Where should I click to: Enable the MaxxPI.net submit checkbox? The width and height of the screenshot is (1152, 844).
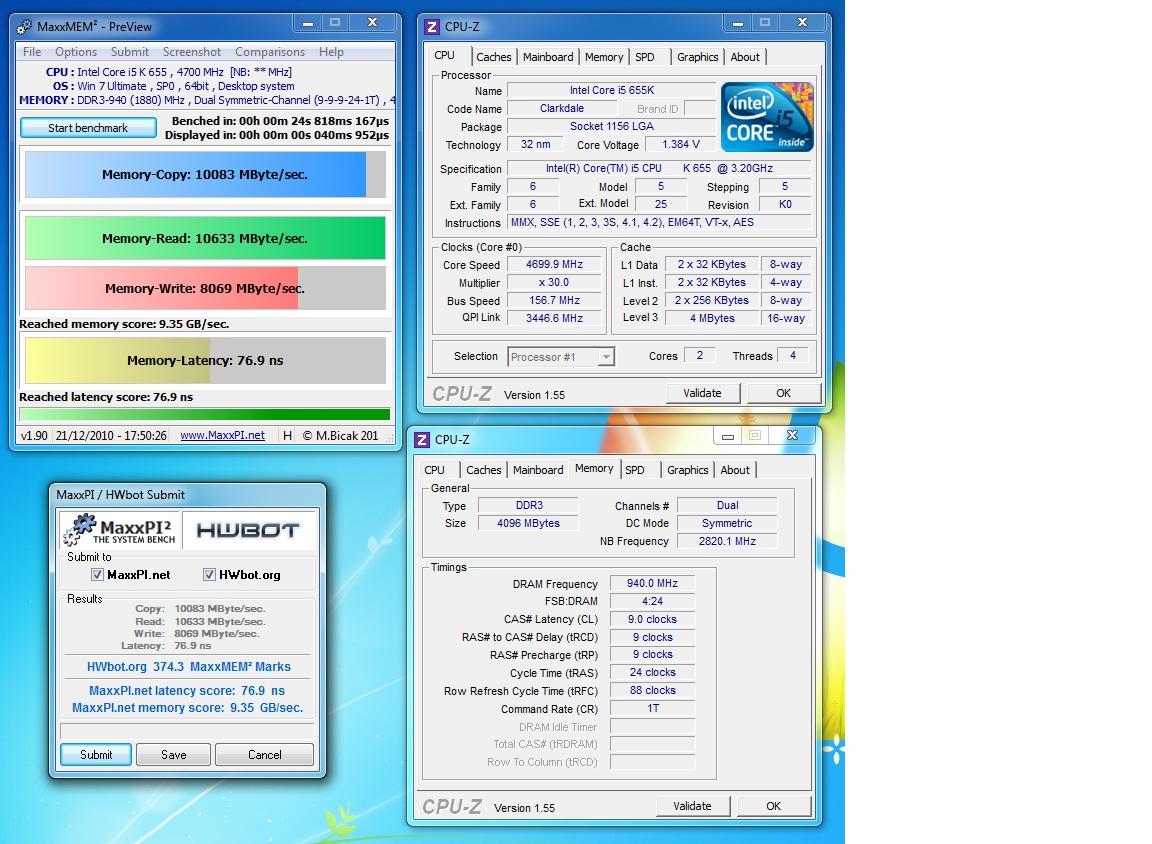[97, 574]
